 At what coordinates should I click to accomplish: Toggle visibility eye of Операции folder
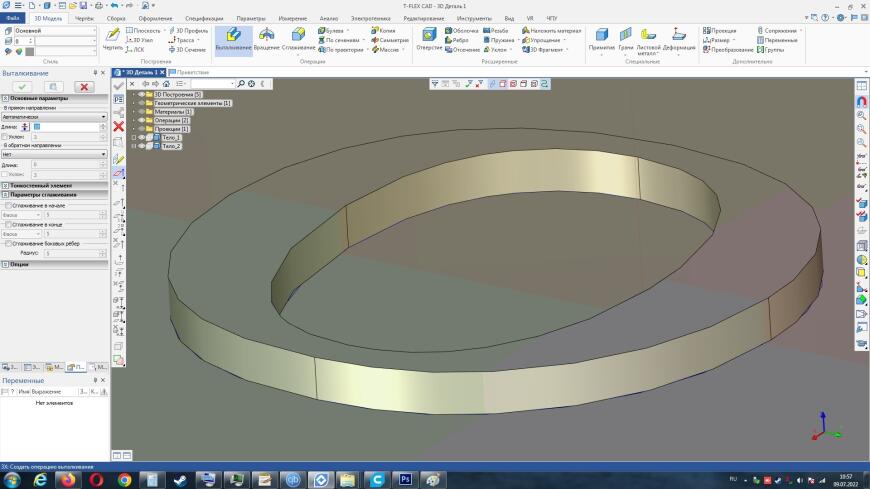pos(141,120)
